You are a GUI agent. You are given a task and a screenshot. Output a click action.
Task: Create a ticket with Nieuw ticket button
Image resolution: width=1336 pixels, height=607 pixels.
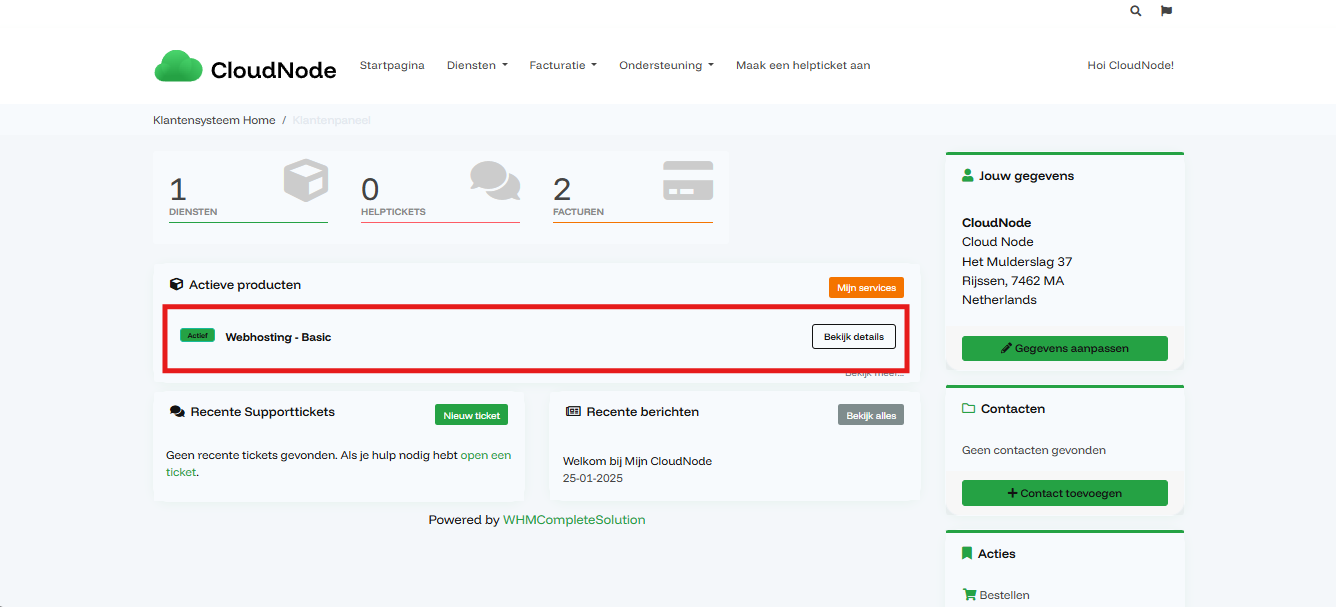[472, 415]
